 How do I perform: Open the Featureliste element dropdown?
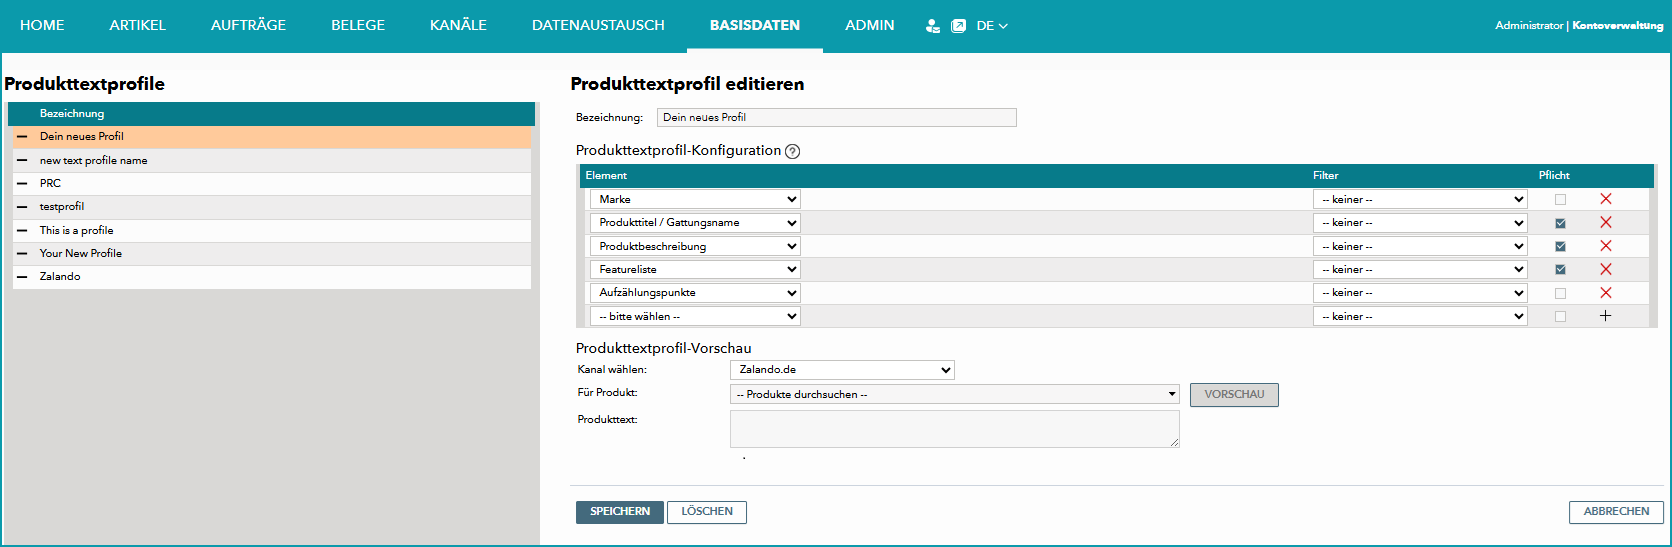[x=695, y=269]
